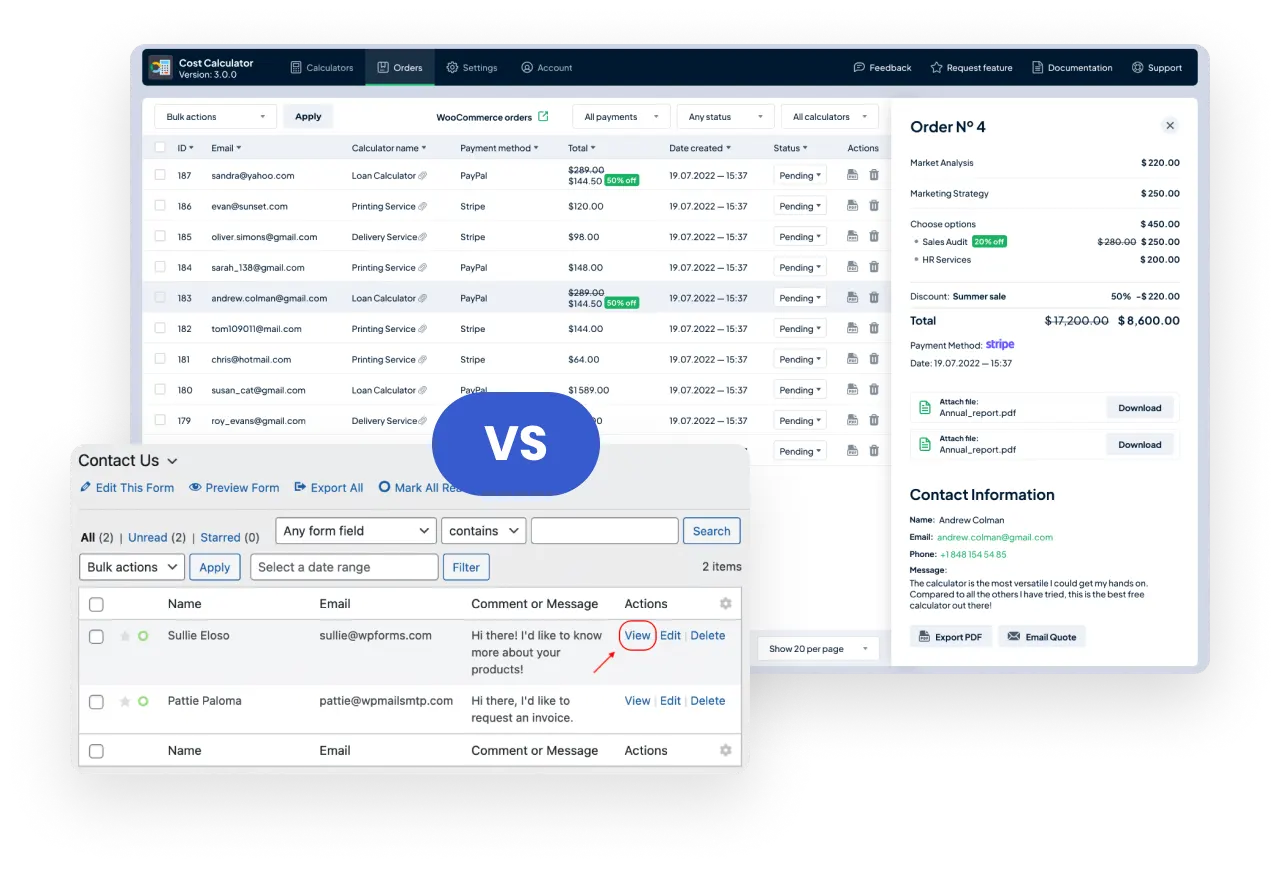1280x871 pixels.
Task: Delete order 187 using trash icon
Action: [x=874, y=175]
